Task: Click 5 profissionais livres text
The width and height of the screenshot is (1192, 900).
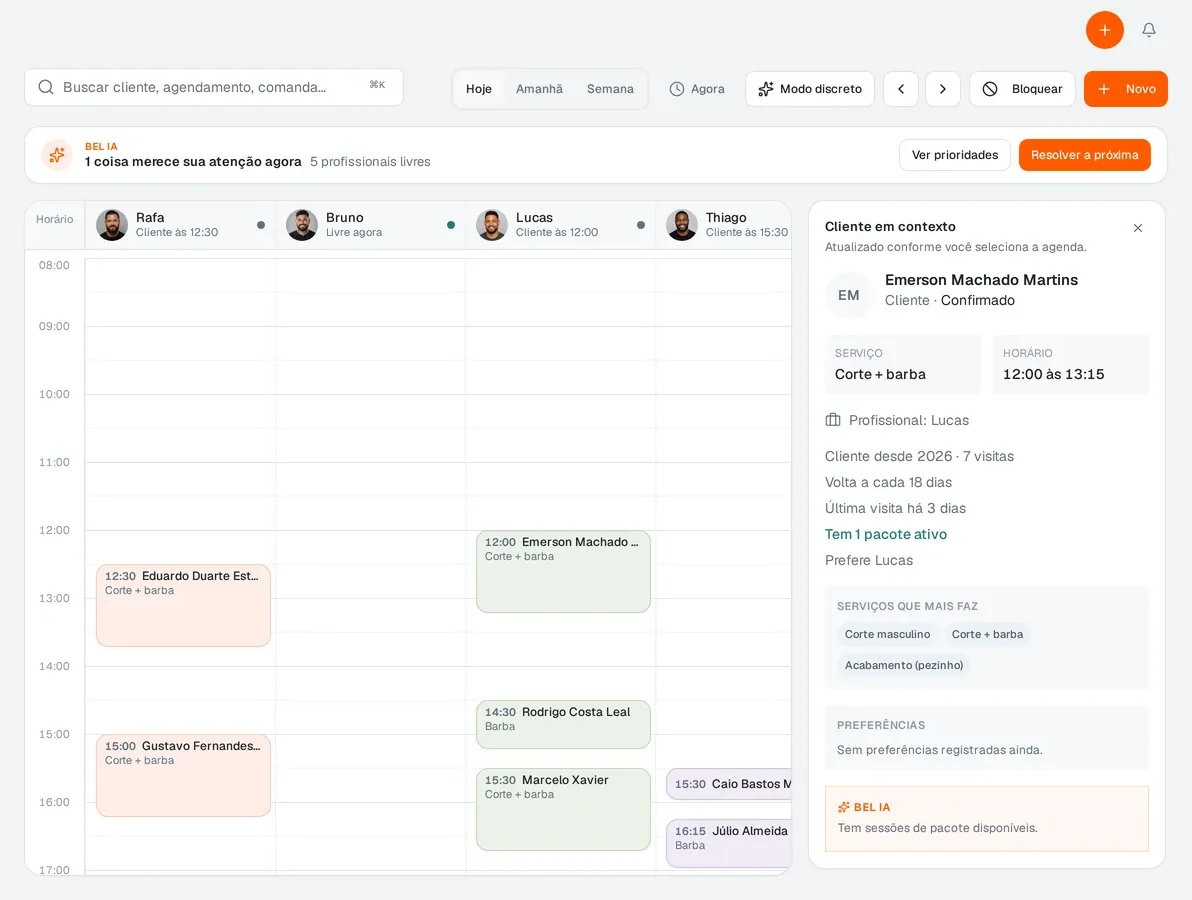Action: [x=370, y=162]
